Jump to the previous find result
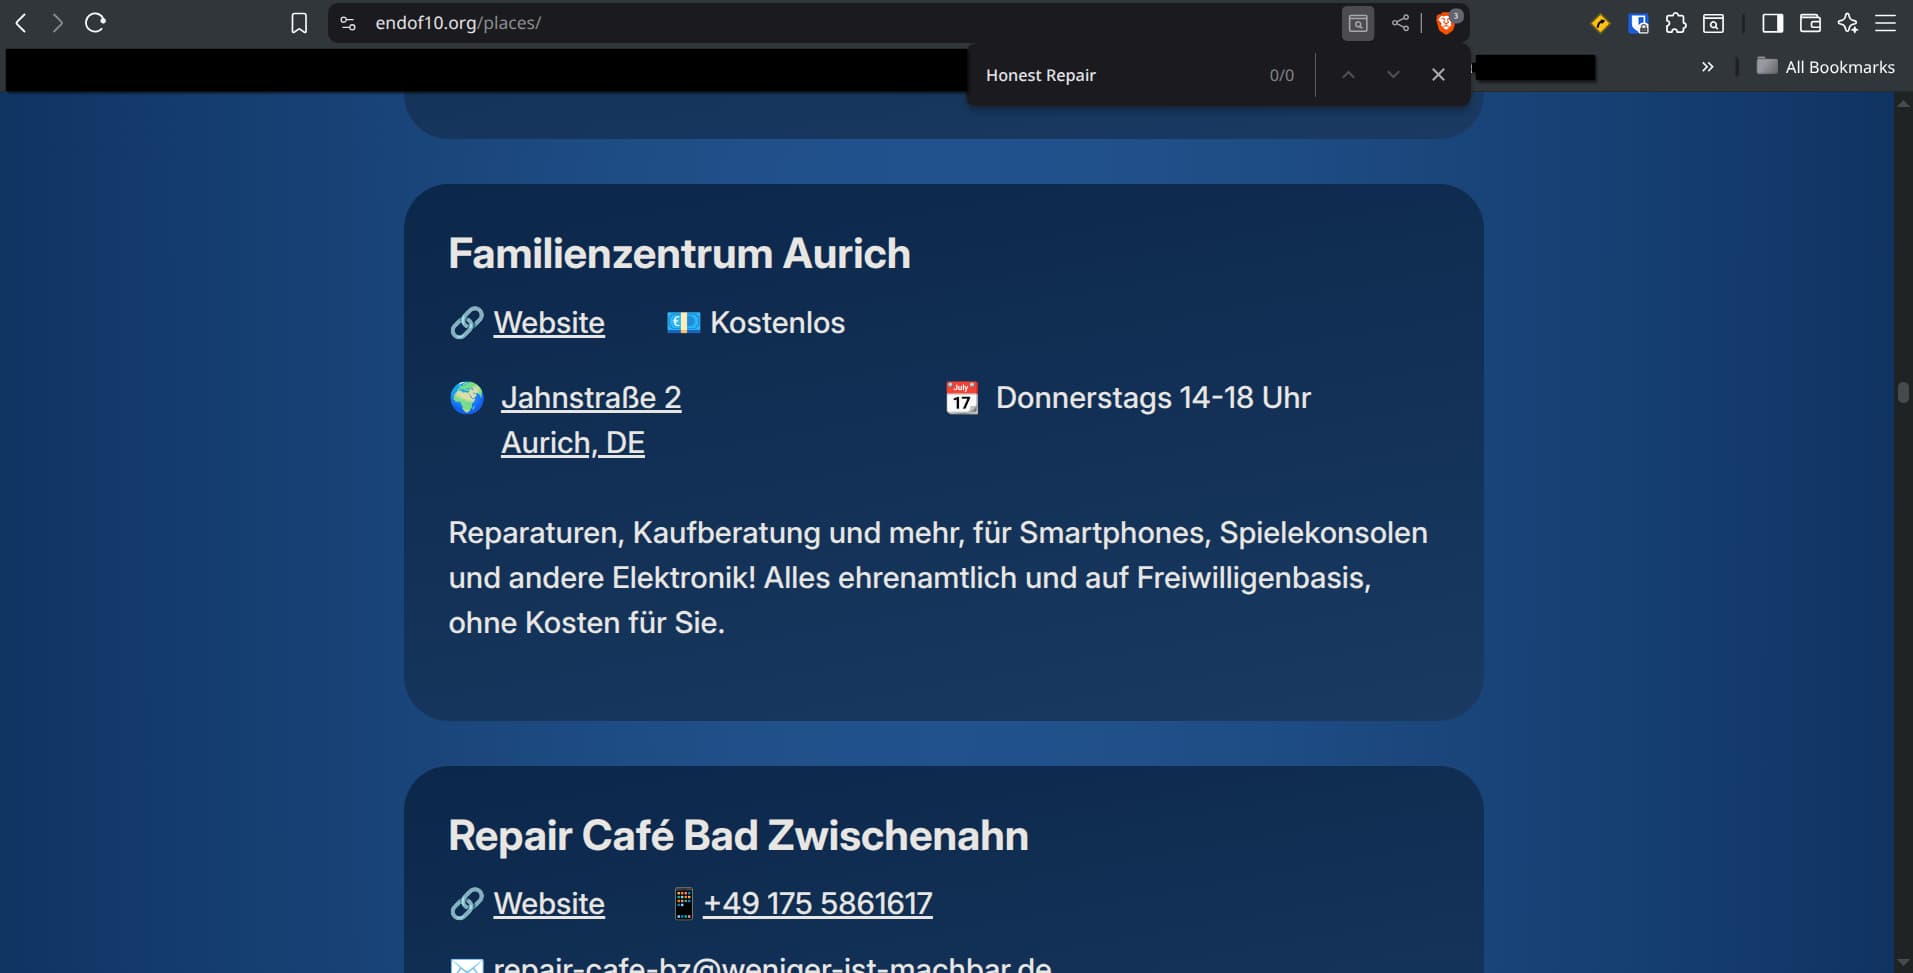Viewport: 1913px width, 973px height. pyautogui.click(x=1348, y=75)
